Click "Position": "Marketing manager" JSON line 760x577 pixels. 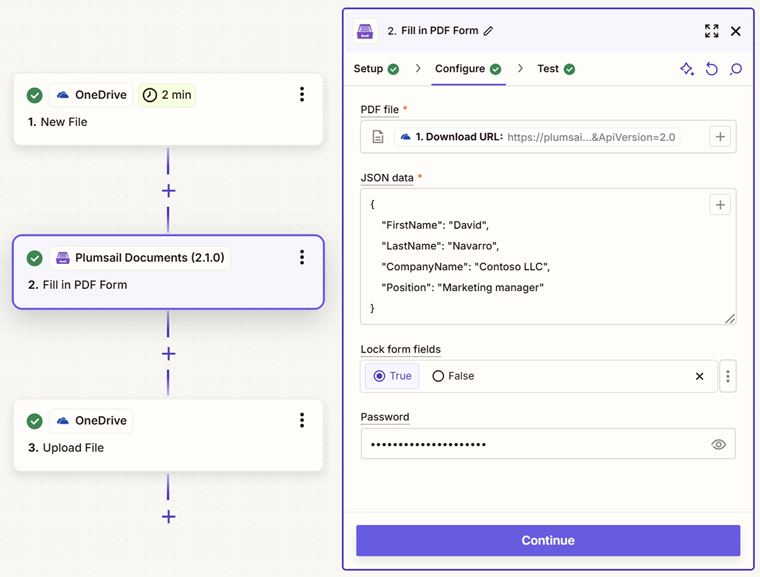pos(462,288)
